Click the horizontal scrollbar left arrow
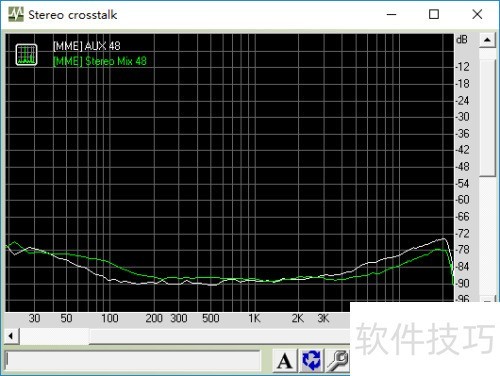 (11, 336)
